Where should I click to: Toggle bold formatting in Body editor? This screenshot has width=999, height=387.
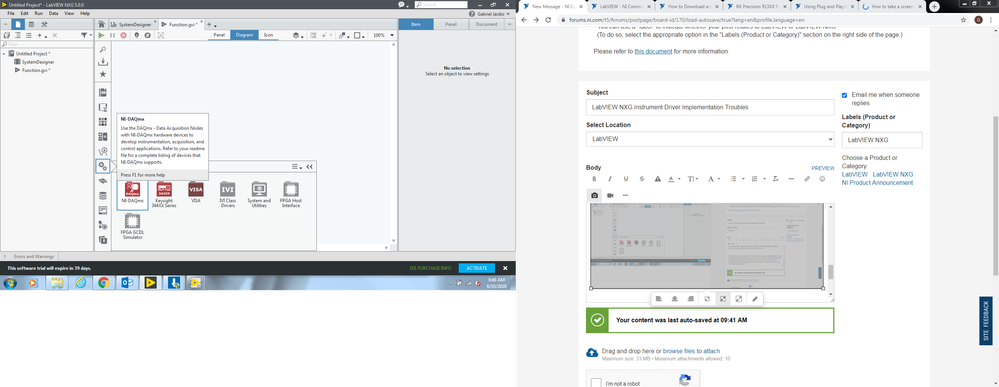[594, 179]
